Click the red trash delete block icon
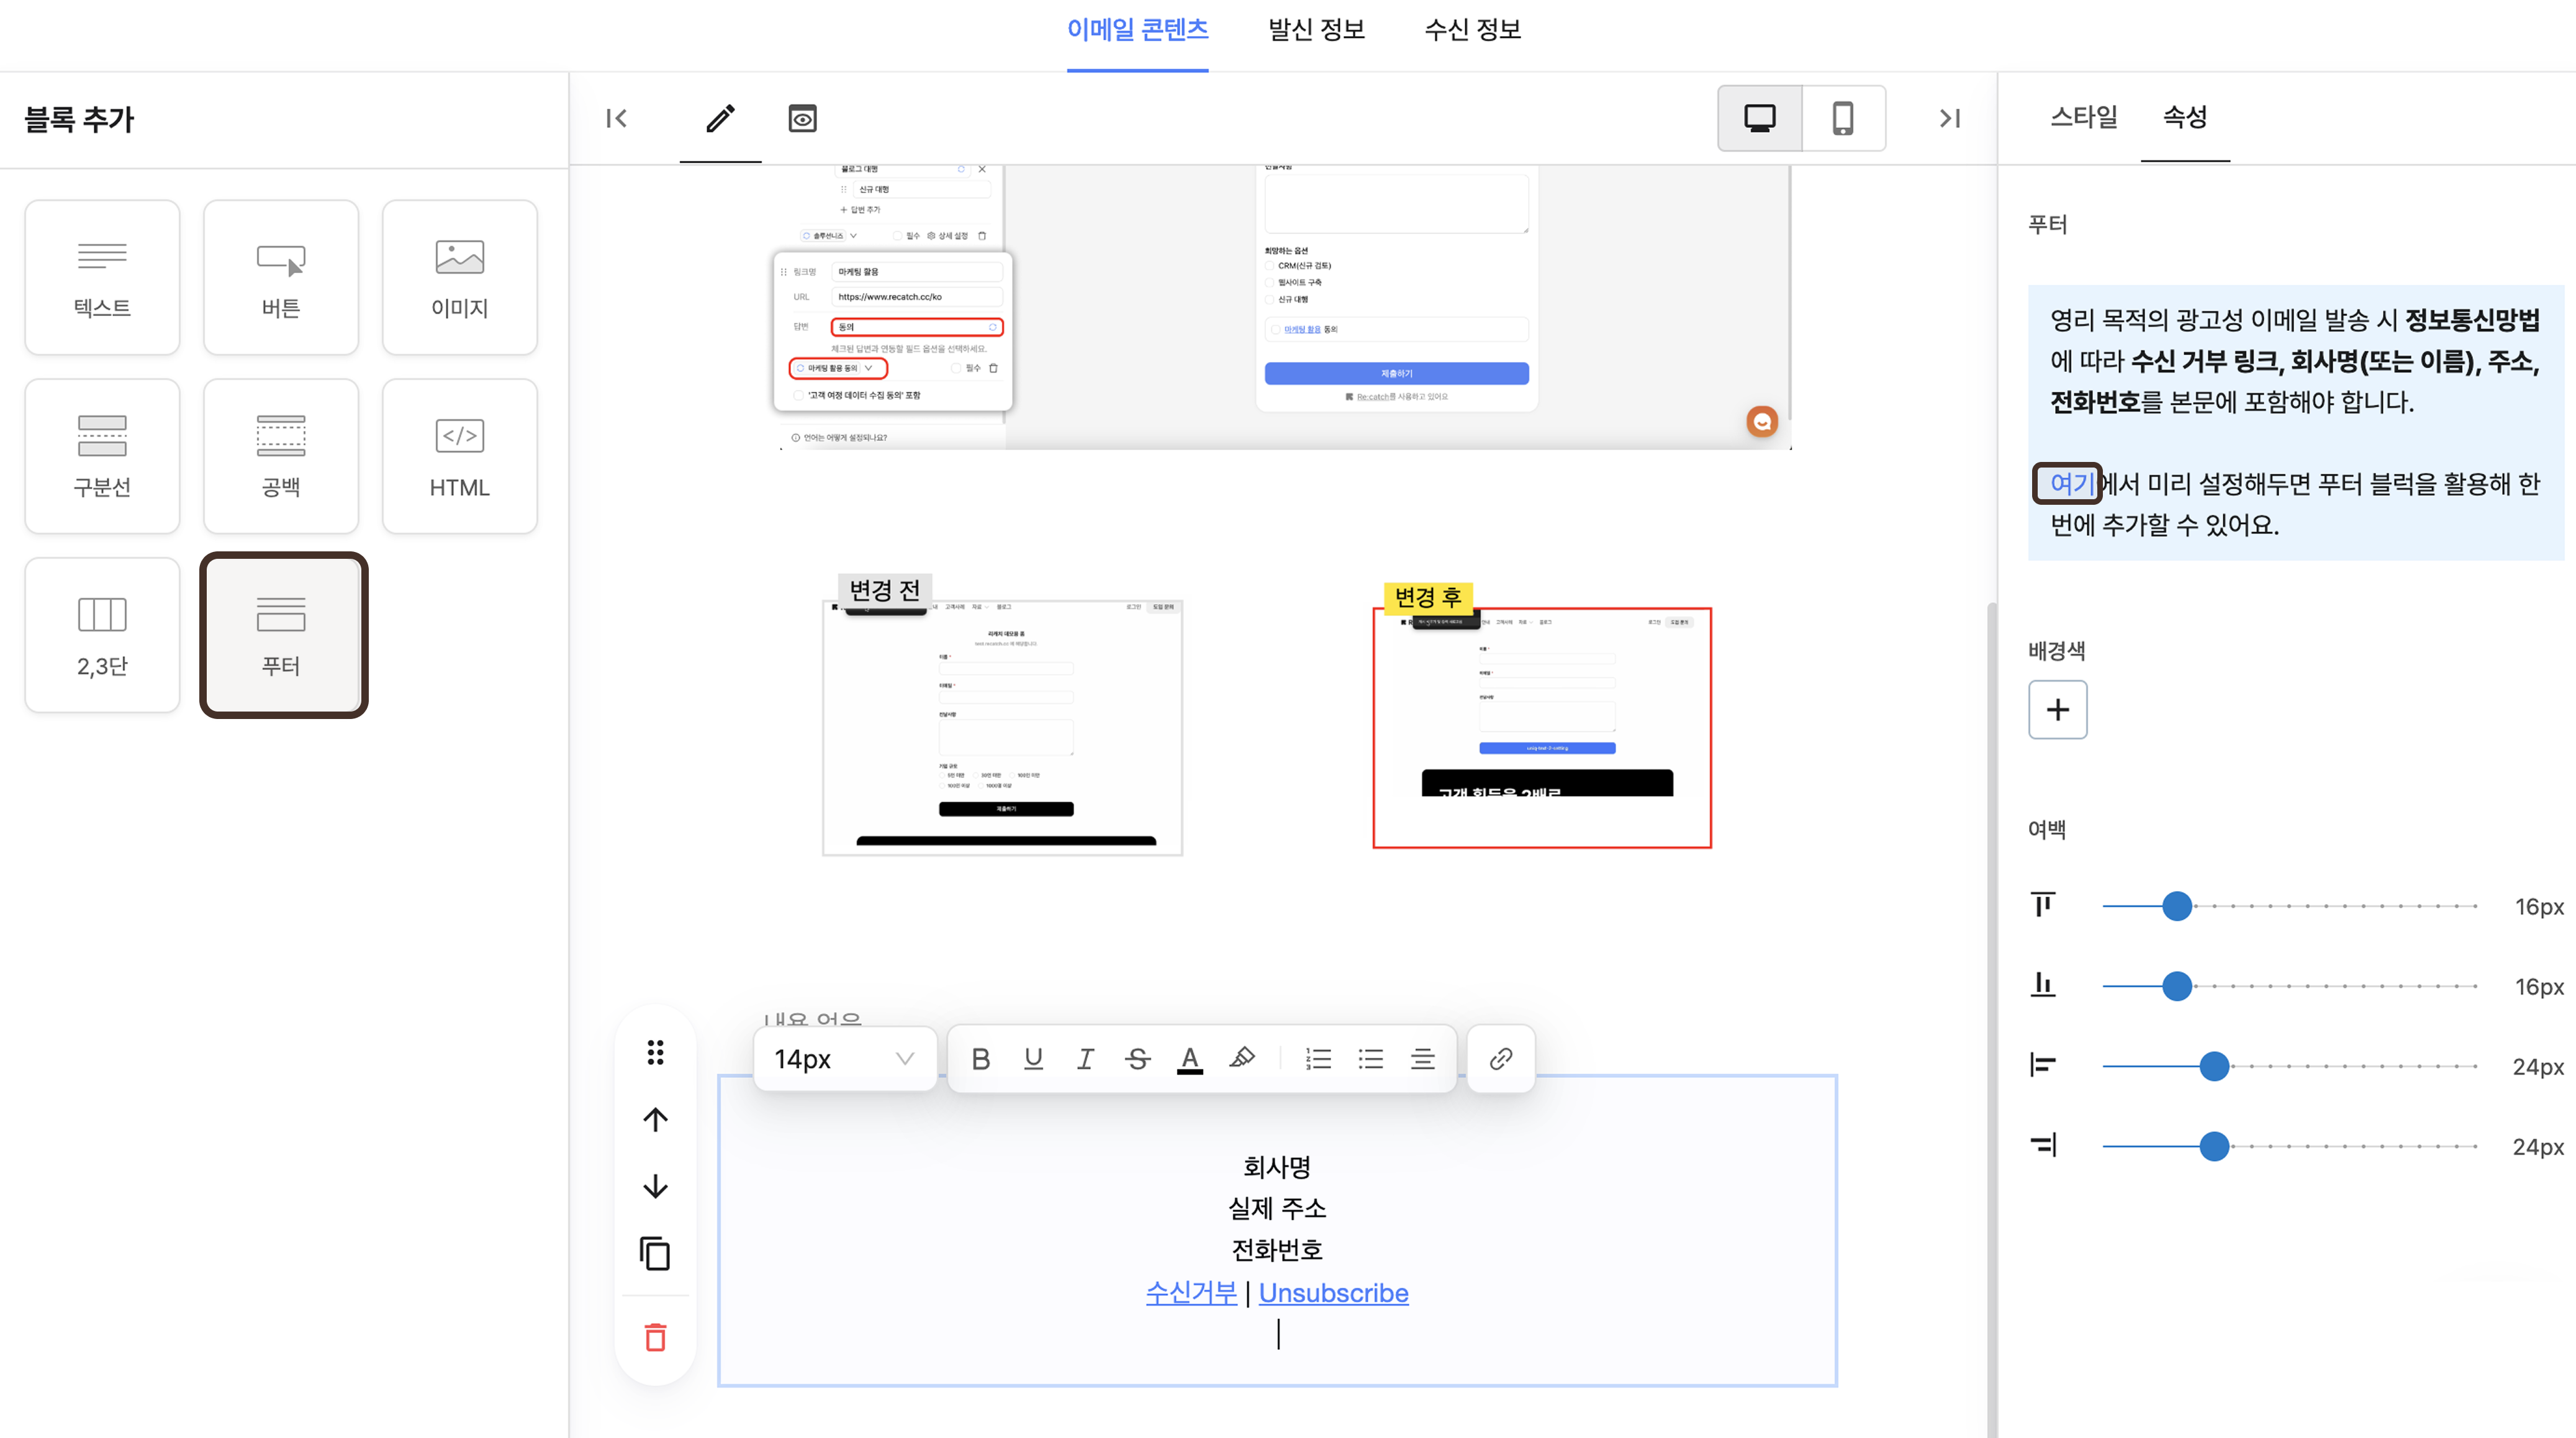The width and height of the screenshot is (2576, 1438). tap(655, 1337)
